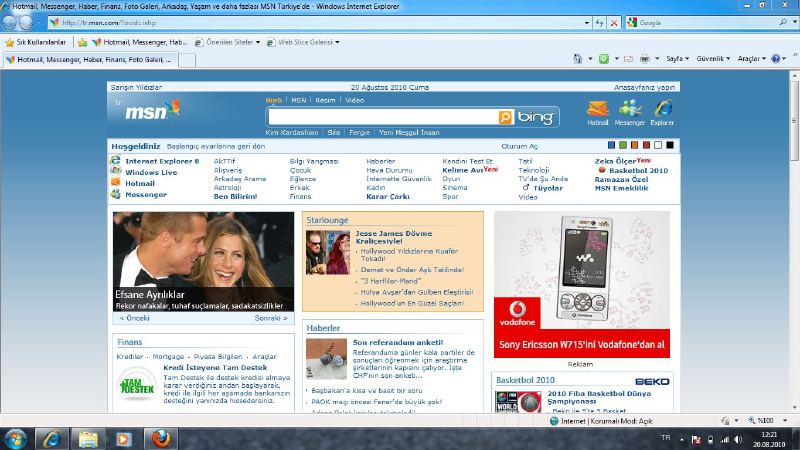Click the search magnifier in Google box
The width and height of the screenshot is (800, 450).
click(783, 22)
